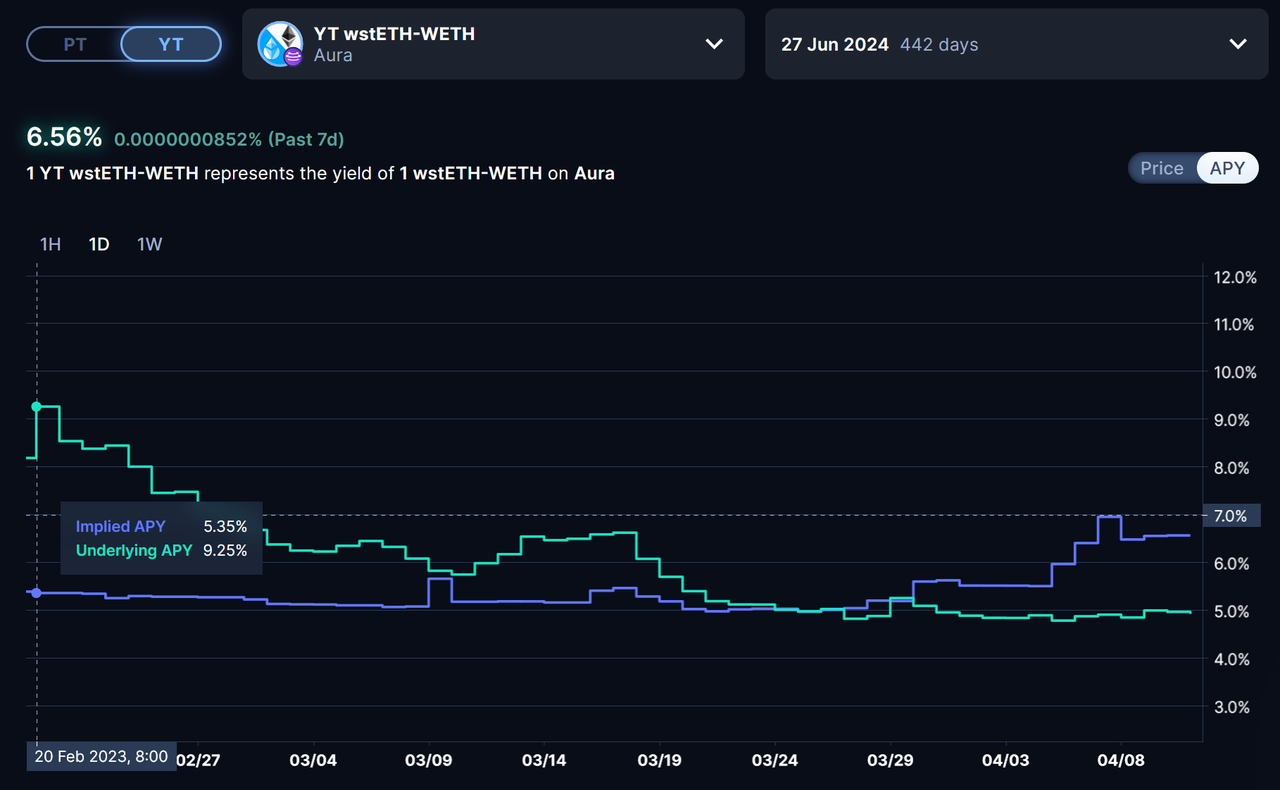Choose the 1D chart interval
The height and width of the screenshot is (790, 1280).
(99, 244)
